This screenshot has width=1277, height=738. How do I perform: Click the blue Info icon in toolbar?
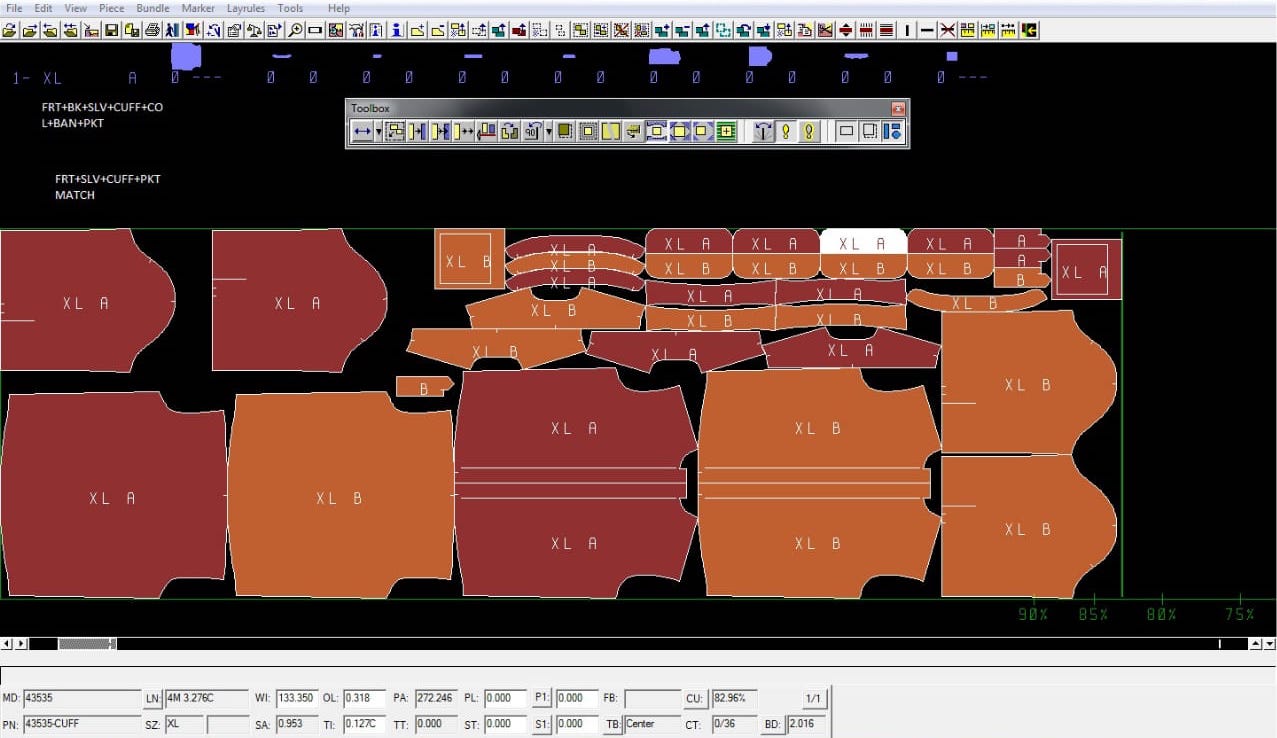[x=397, y=30]
